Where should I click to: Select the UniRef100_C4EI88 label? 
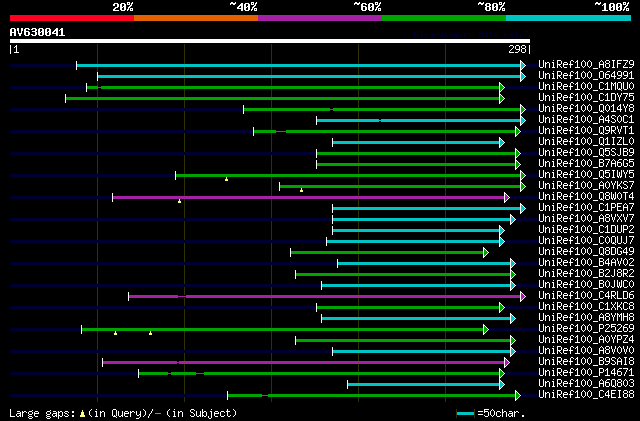click(x=586, y=395)
